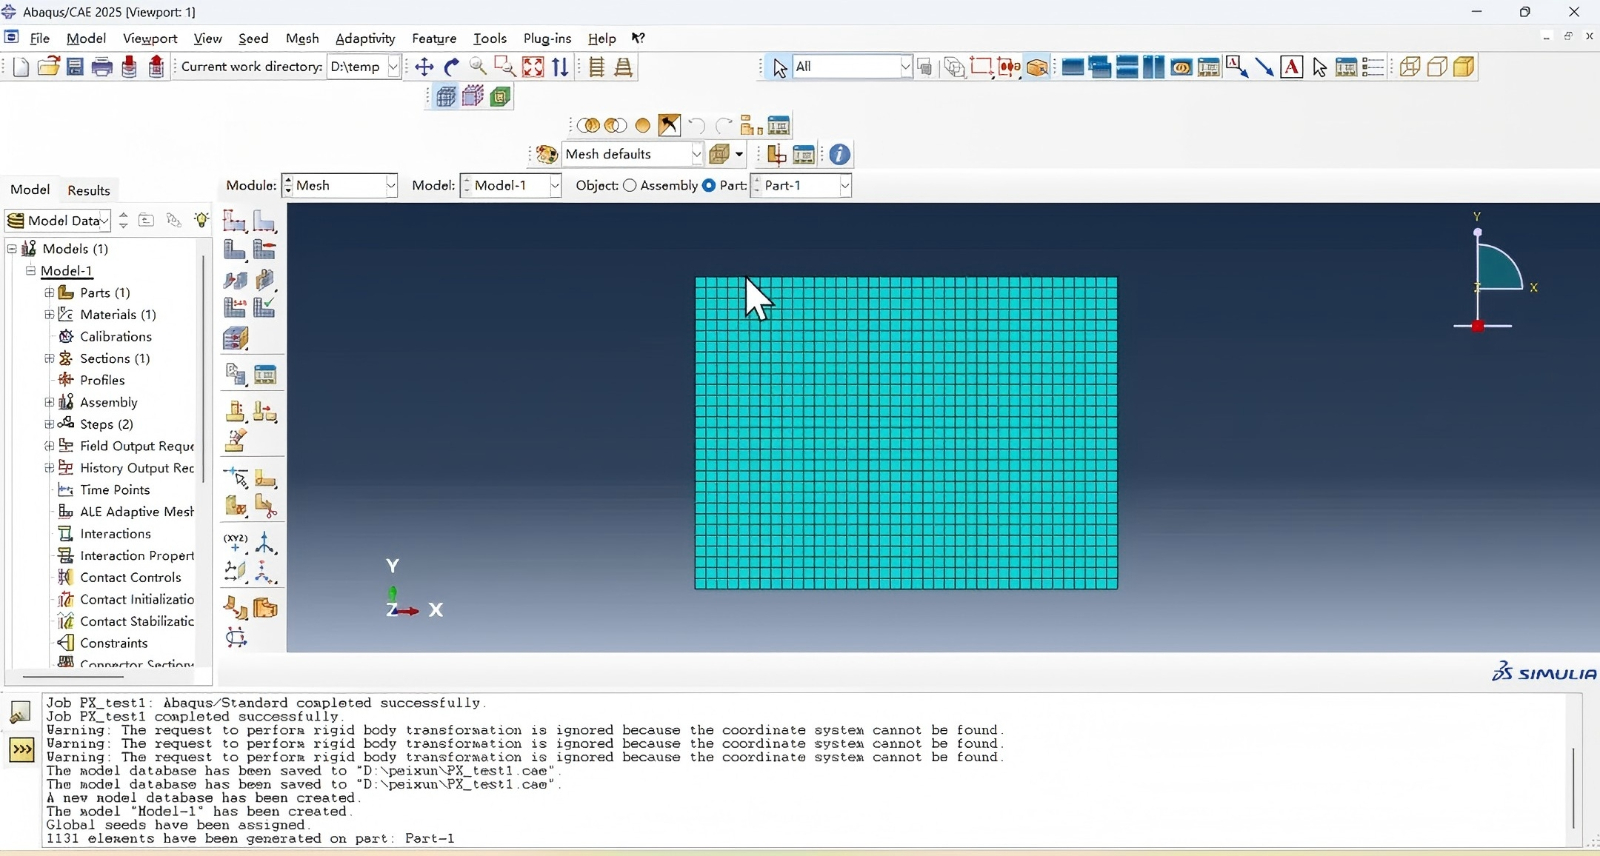Click Model-1 in the model tree
1600x856 pixels.
coord(66,271)
